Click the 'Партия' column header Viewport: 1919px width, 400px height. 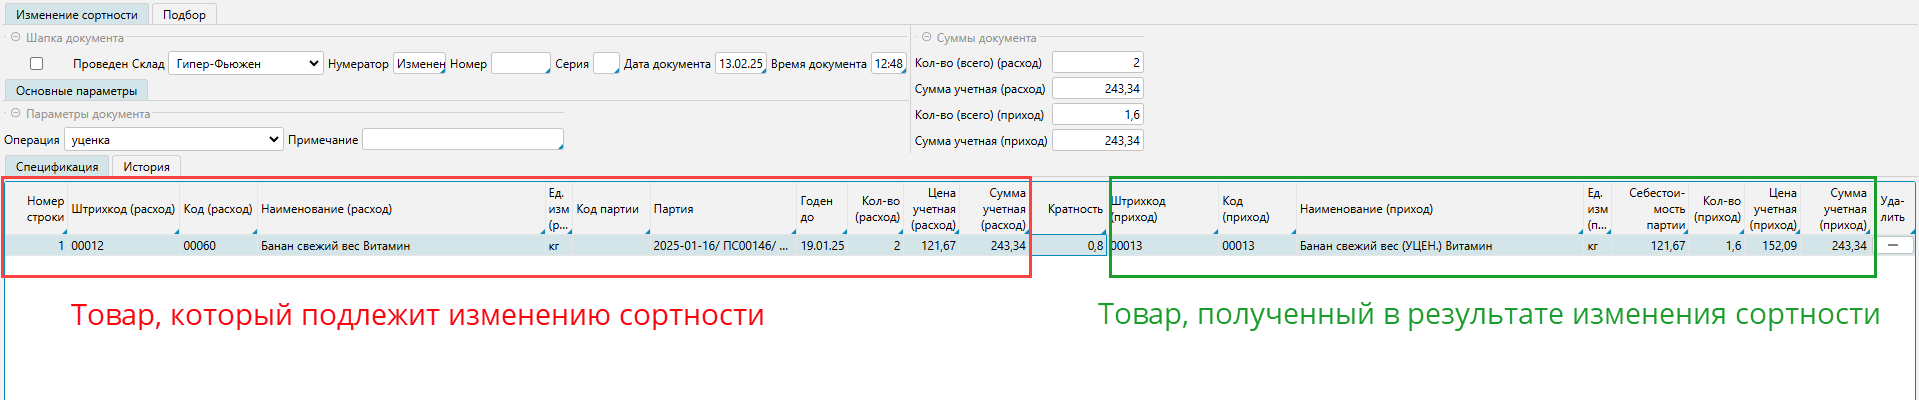point(722,209)
